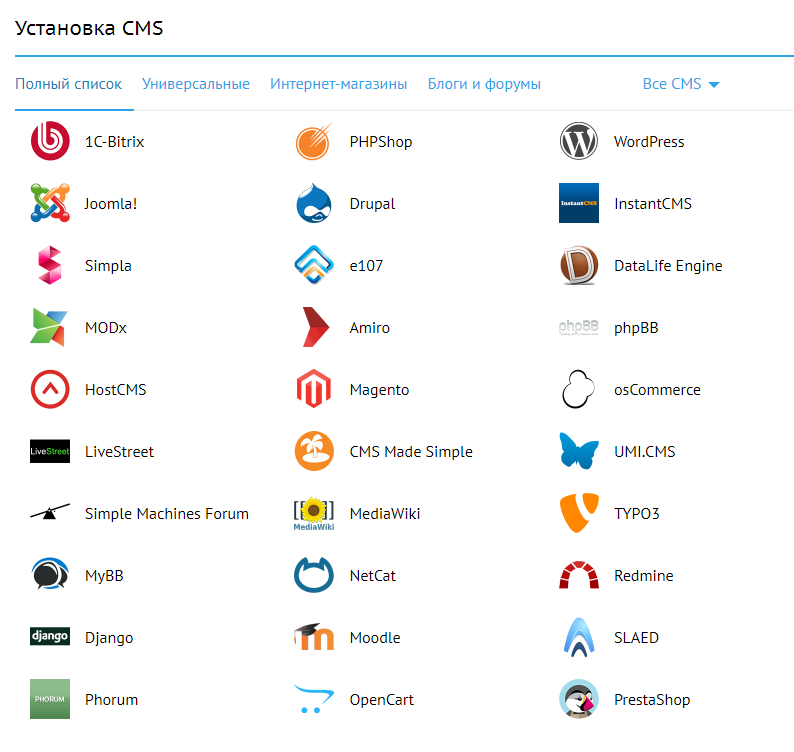Click the DataLife Engine D icon
The height and width of the screenshot is (752, 794).
579,265
